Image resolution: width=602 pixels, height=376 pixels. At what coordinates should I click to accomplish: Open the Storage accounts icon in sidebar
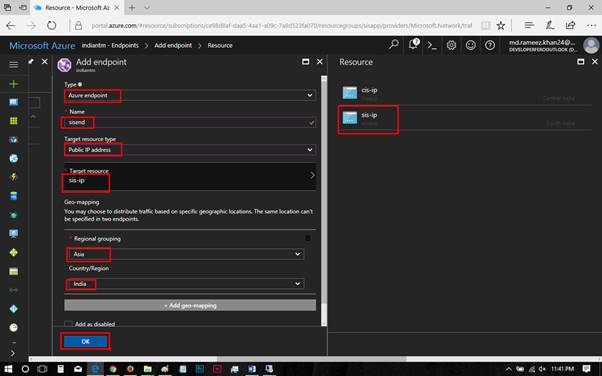tap(13, 272)
